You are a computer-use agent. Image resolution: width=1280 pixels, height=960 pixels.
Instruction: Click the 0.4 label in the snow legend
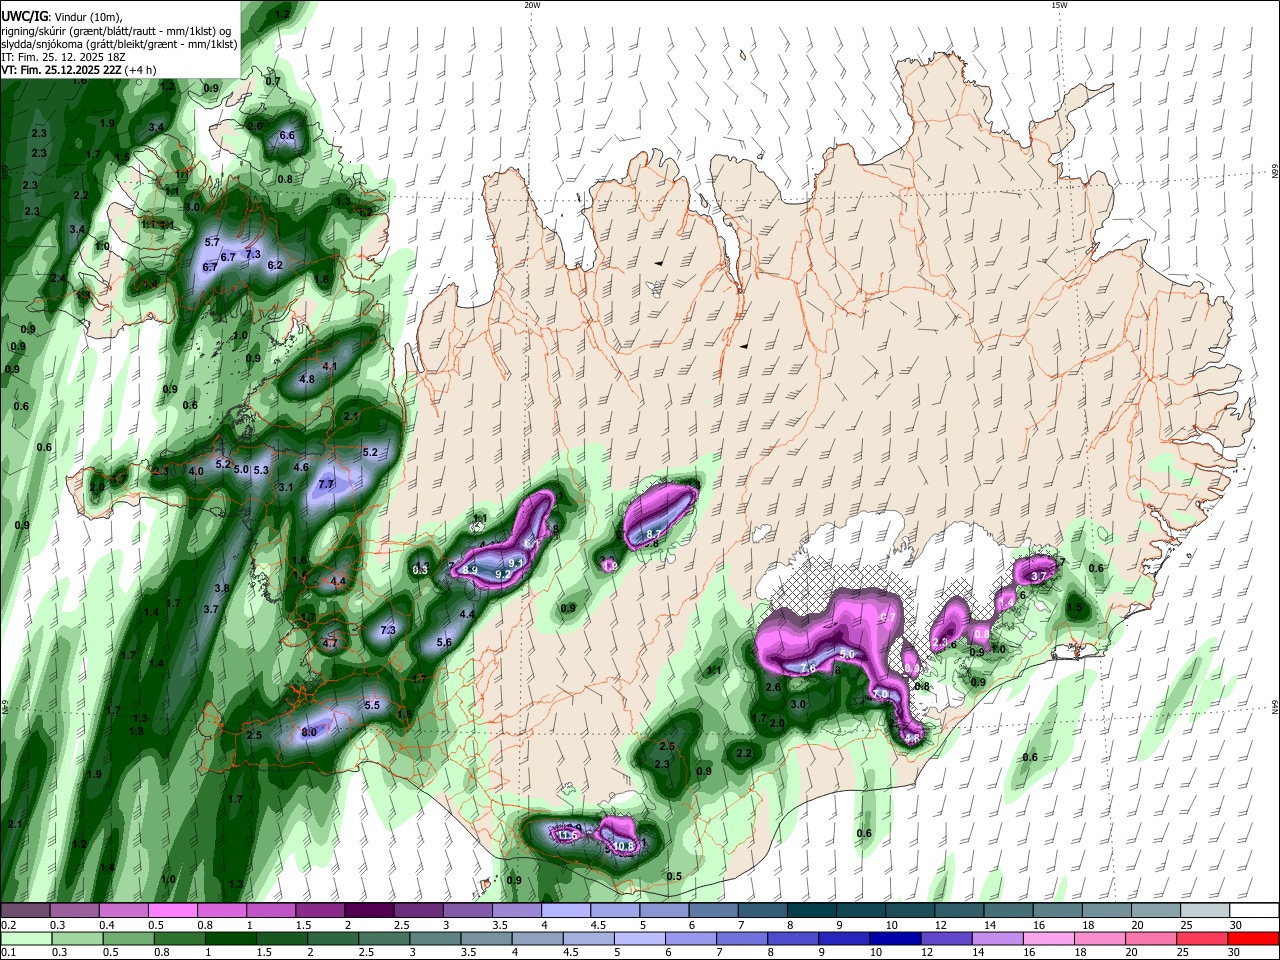pyautogui.click(x=107, y=925)
